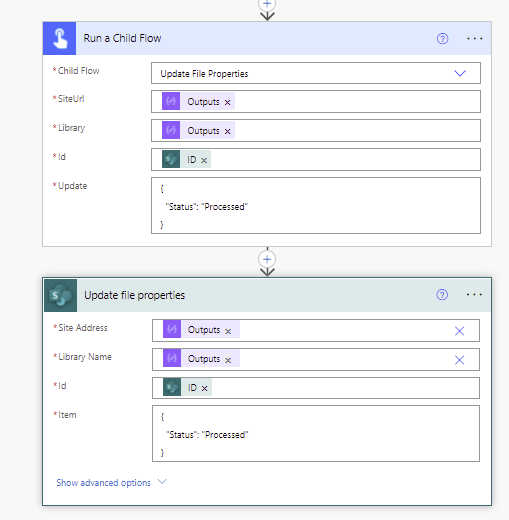Expand the Child Flow dropdown

click(460, 73)
